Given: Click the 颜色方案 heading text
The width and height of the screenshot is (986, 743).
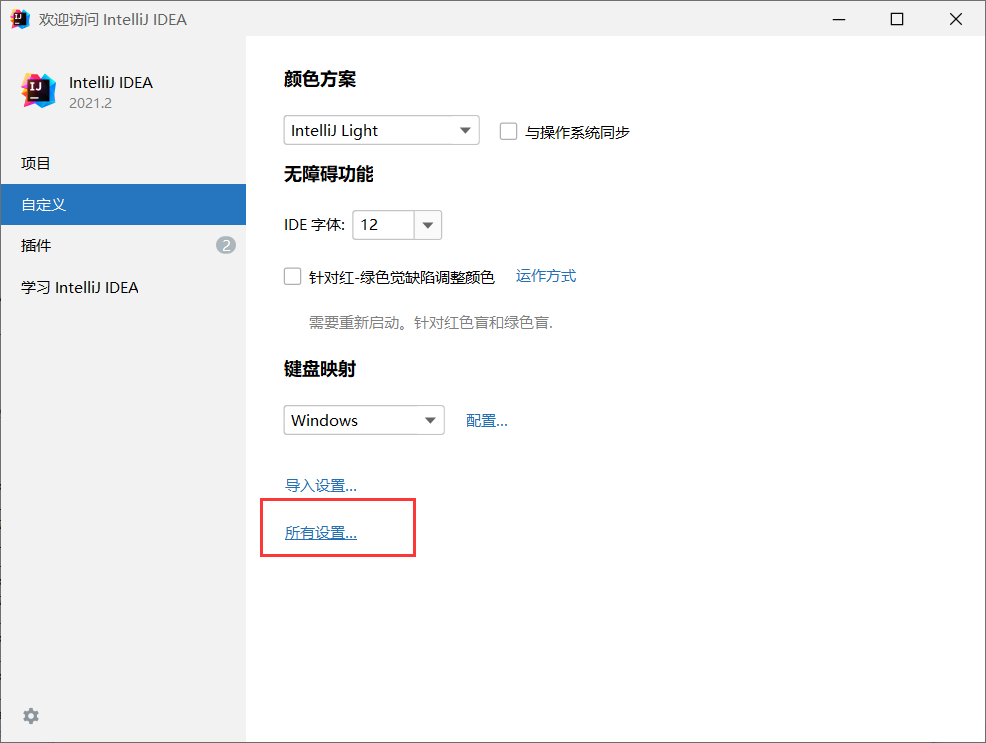Looking at the screenshot, I should pyautogui.click(x=319, y=79).
